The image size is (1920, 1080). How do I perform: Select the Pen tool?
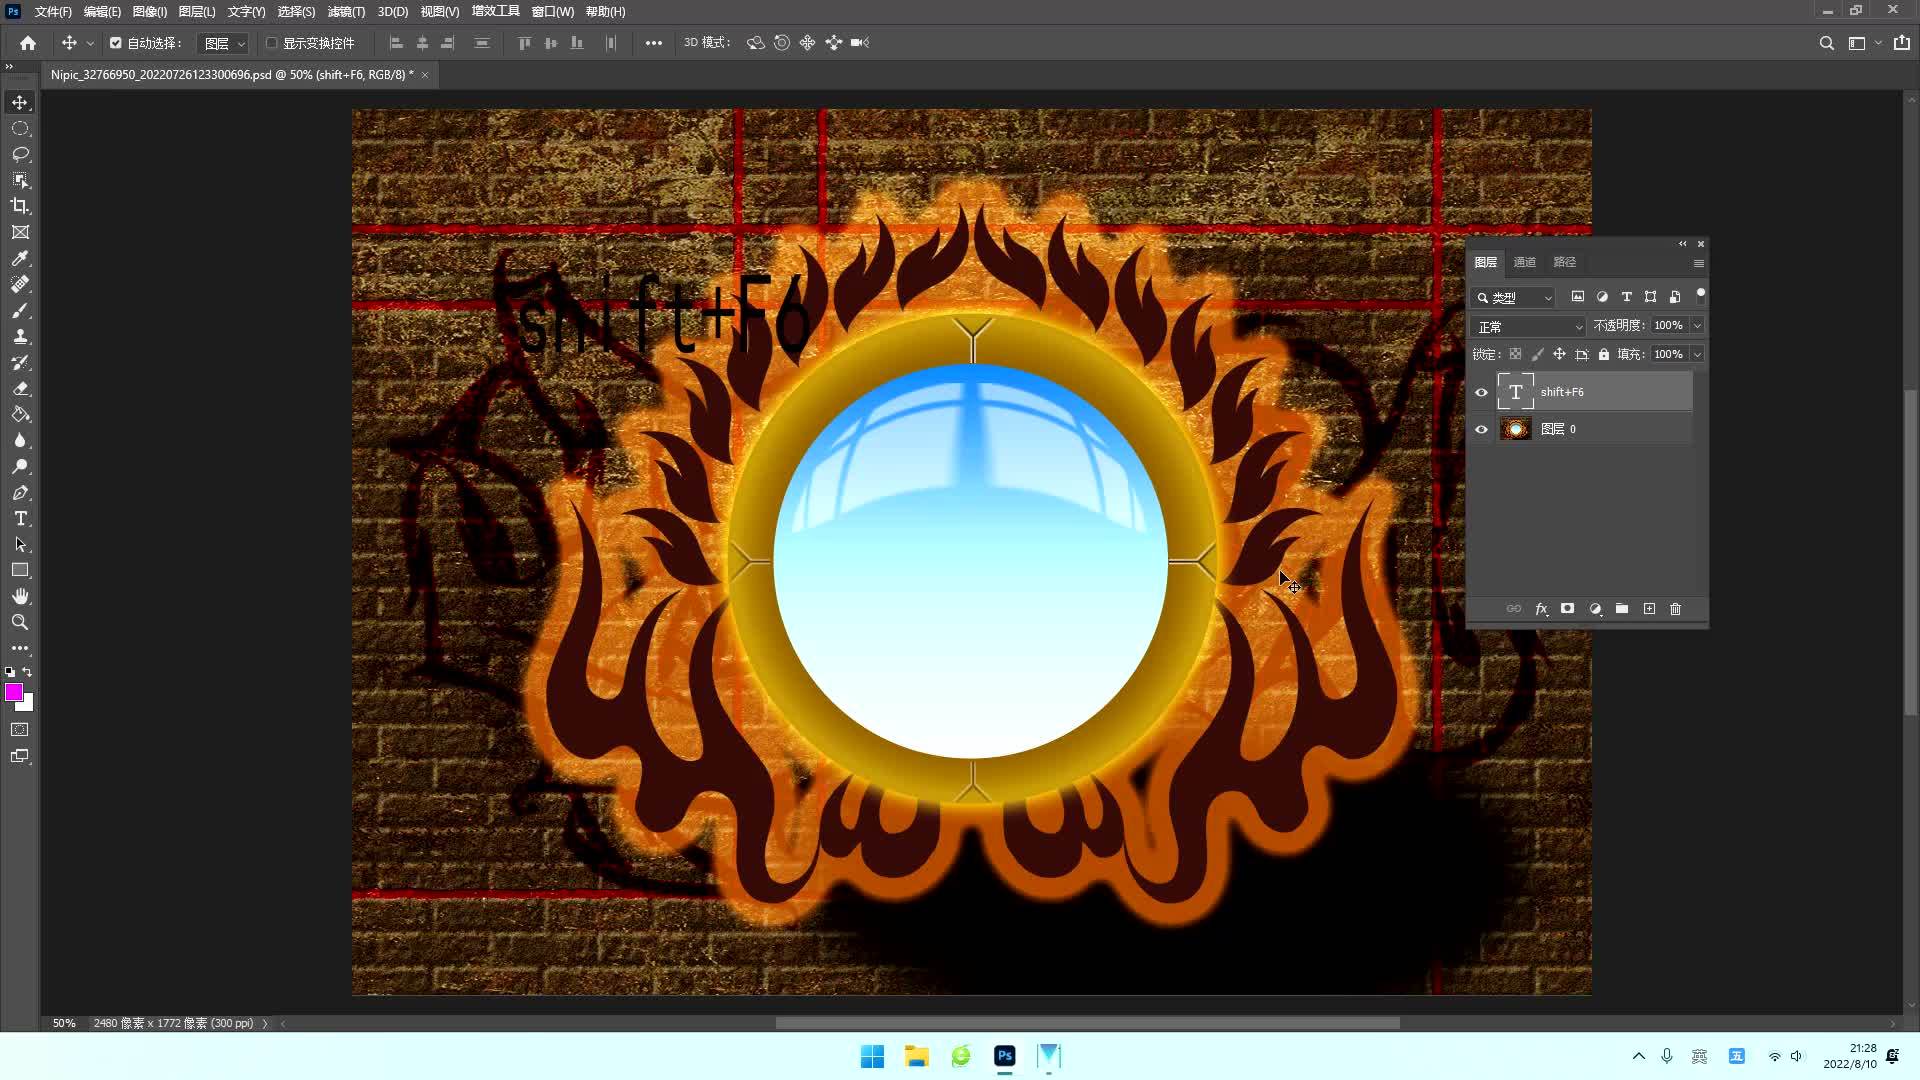pos(20,493)
